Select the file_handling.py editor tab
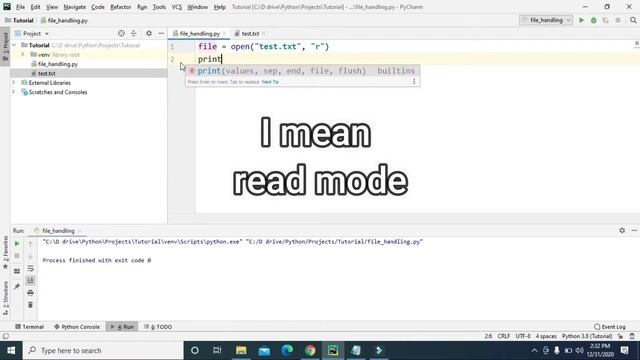This screenshot has height=360, width=640. point(200,33)
